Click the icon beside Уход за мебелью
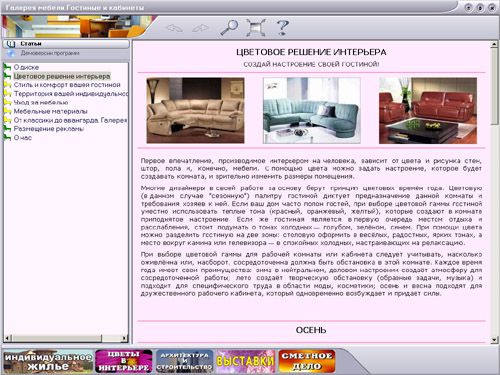The image size is (500, 375). pyautogui.click(x=7, y=103)
